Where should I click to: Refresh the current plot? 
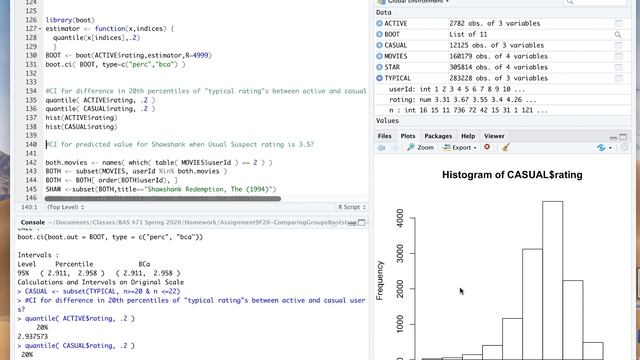601,148
